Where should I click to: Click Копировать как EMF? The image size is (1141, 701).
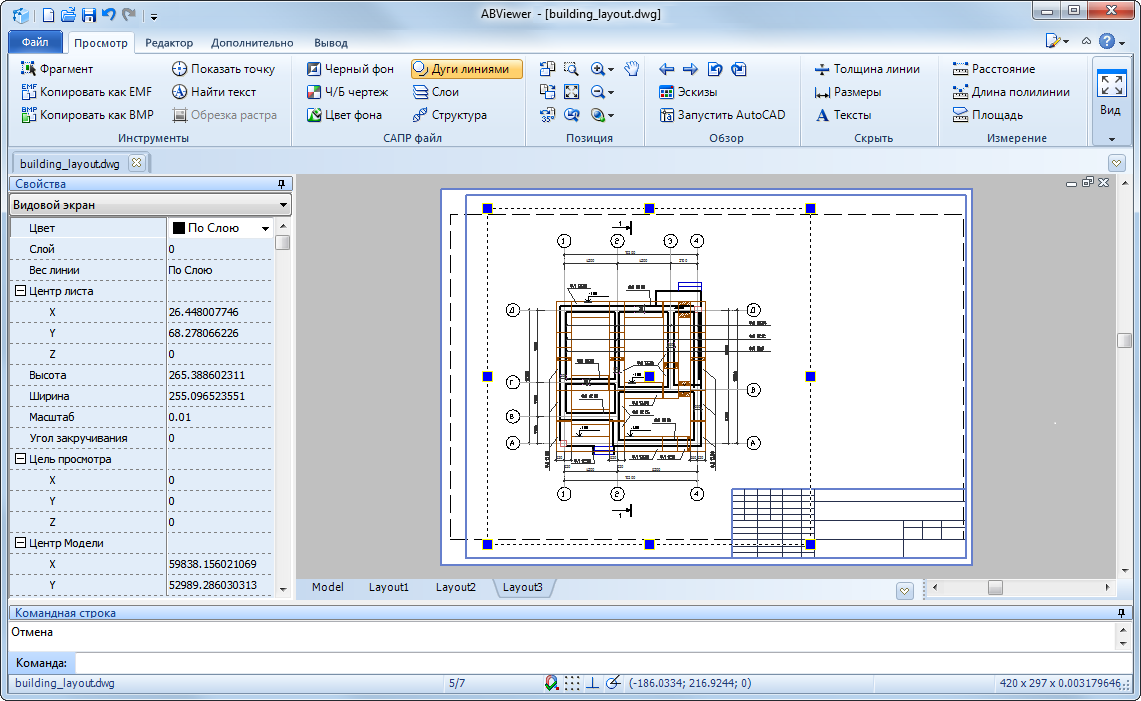click(86, 92)
